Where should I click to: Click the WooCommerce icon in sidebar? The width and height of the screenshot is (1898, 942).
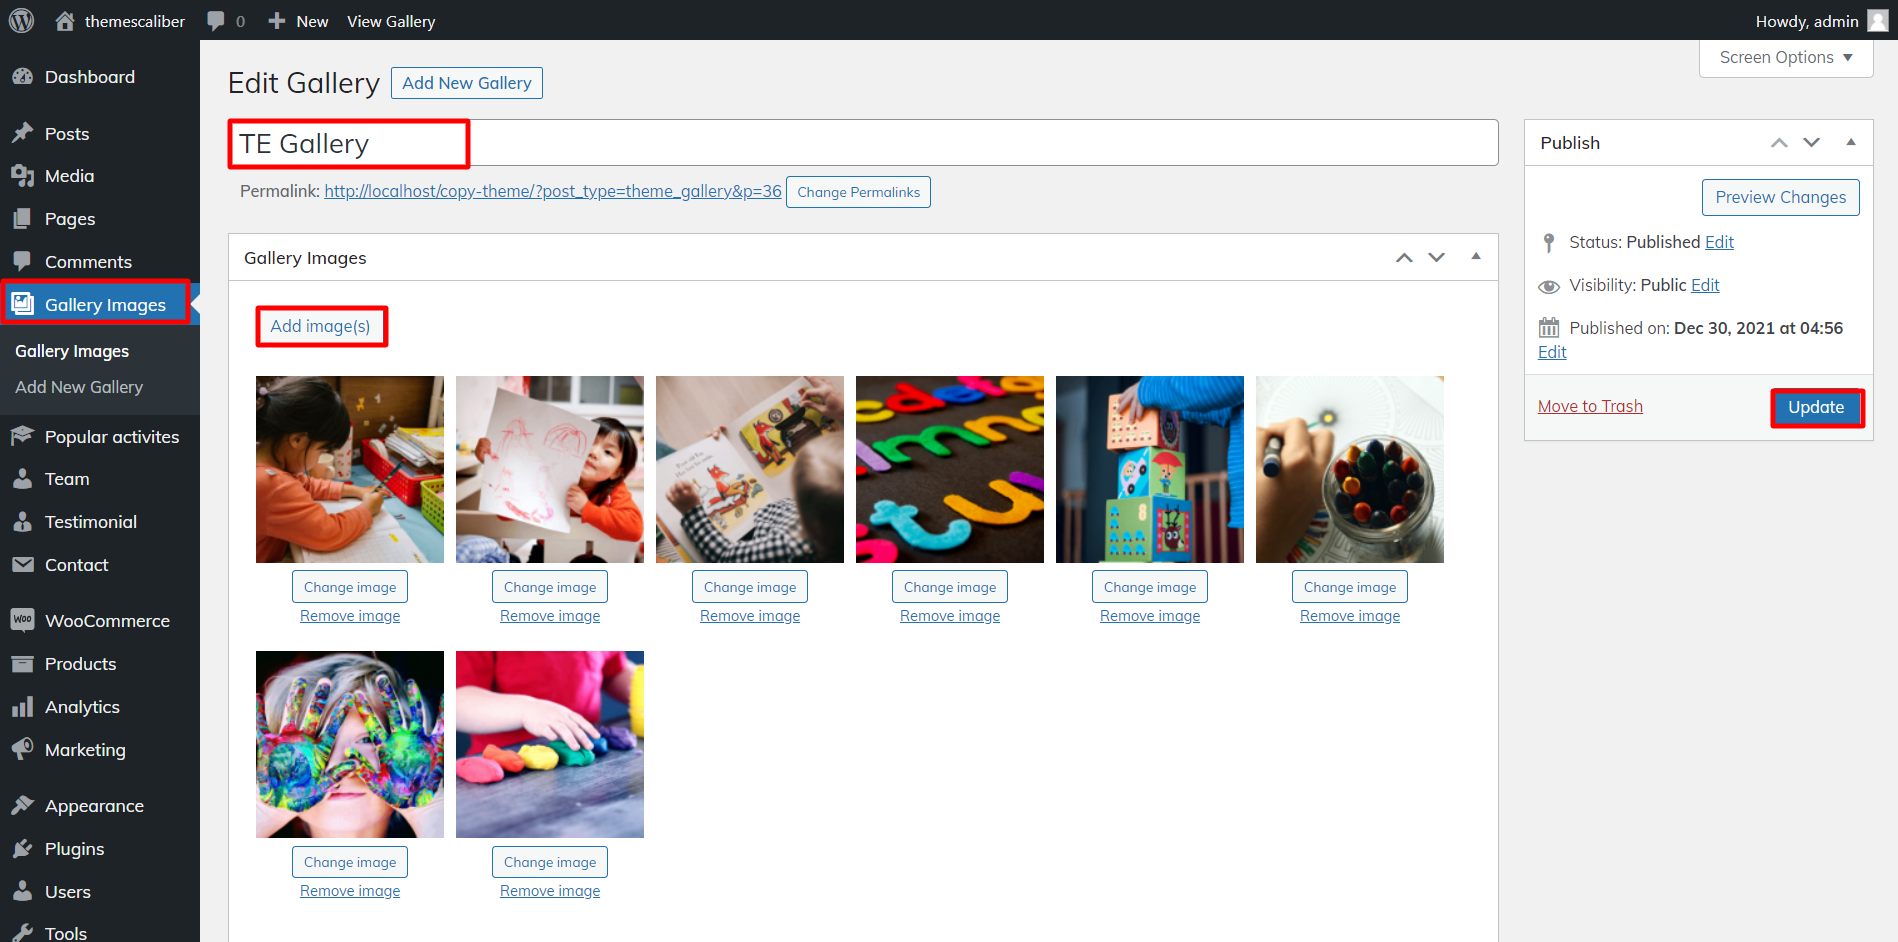click(x=22, y=620)
